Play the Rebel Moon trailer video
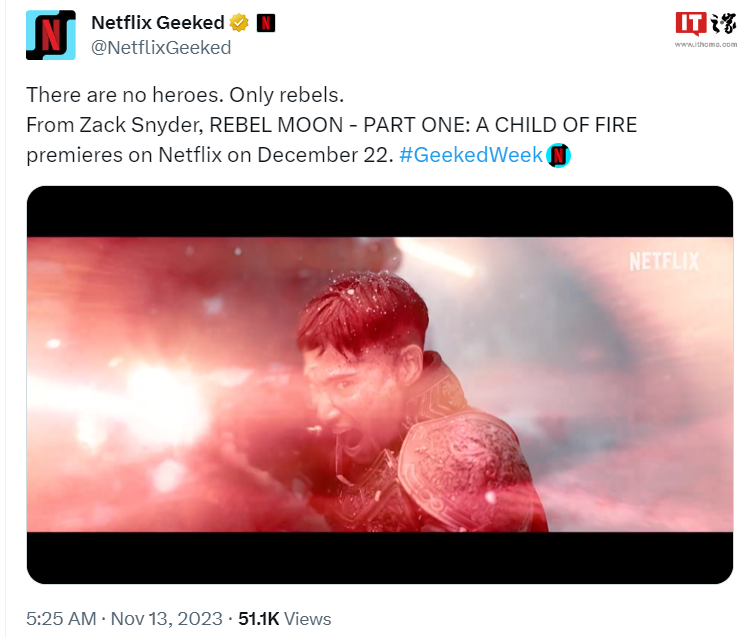The image size is (749, 638). [379, 384]
